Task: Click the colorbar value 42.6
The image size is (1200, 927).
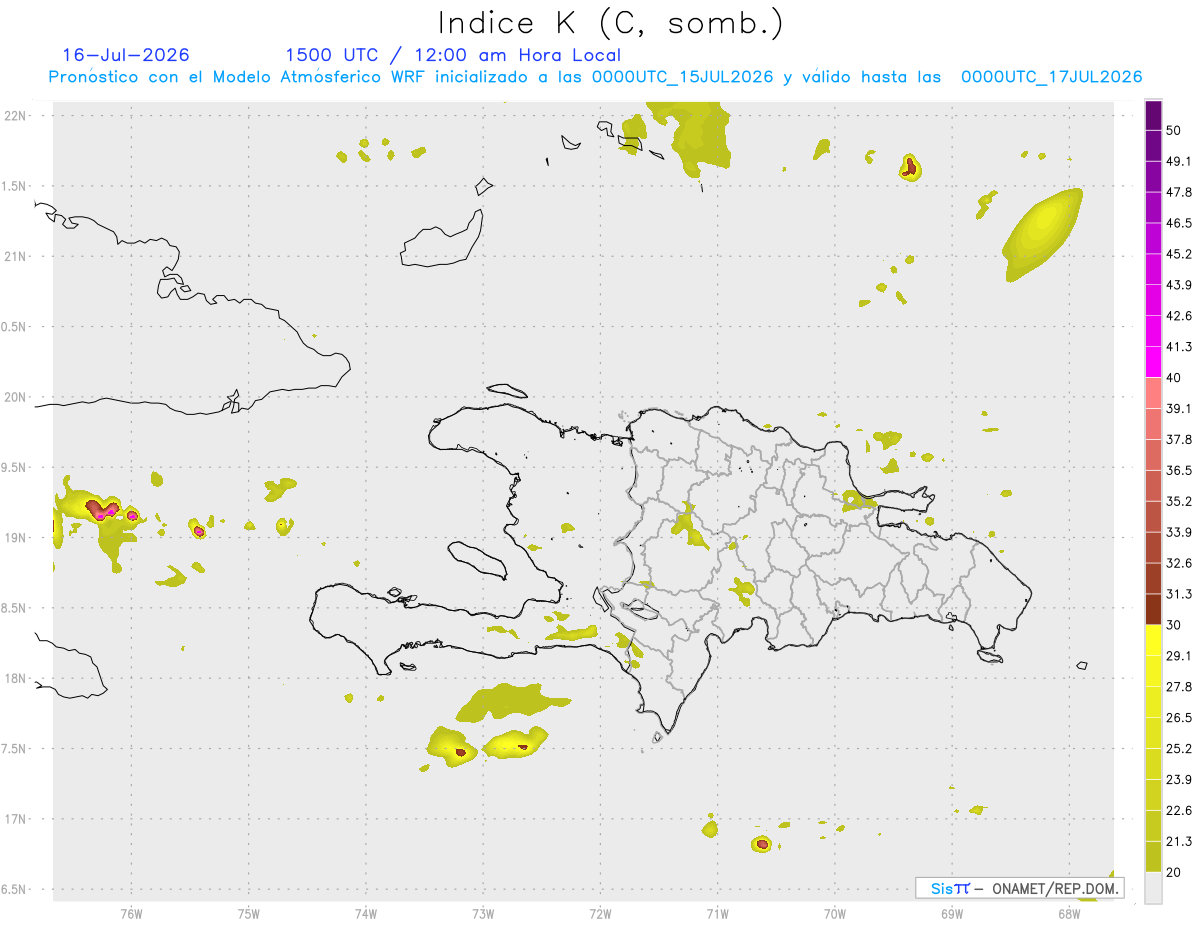Action: pyautogui.click(x=1179, y=316)
